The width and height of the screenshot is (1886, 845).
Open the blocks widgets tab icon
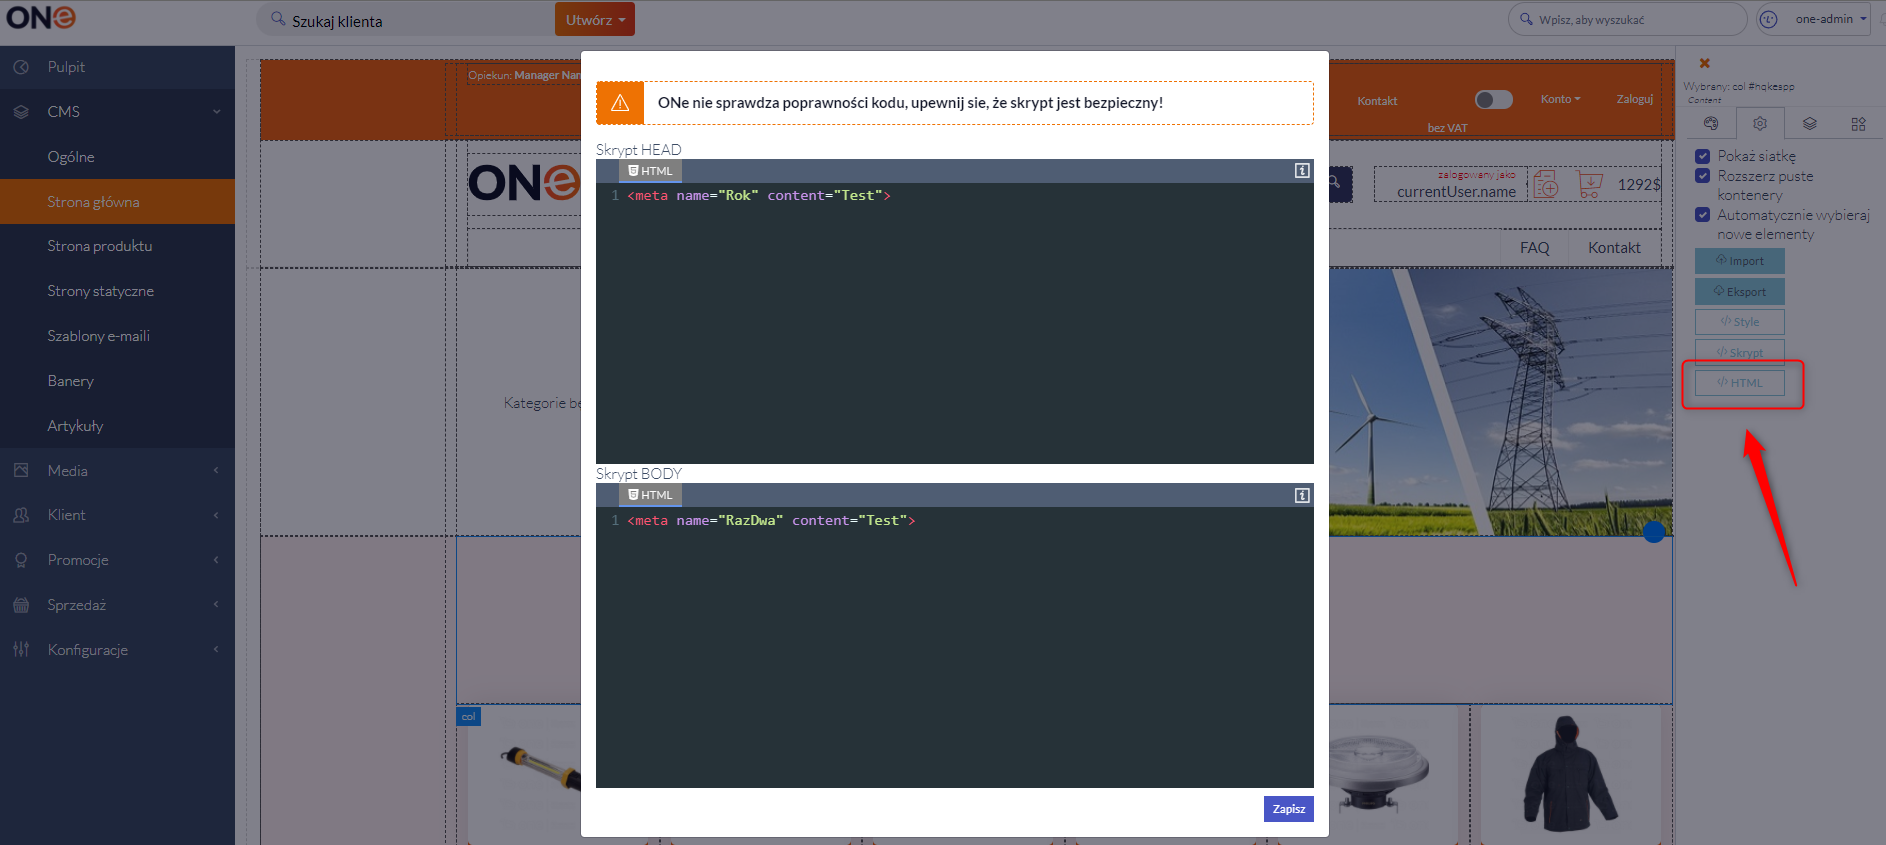[1858, 124]
